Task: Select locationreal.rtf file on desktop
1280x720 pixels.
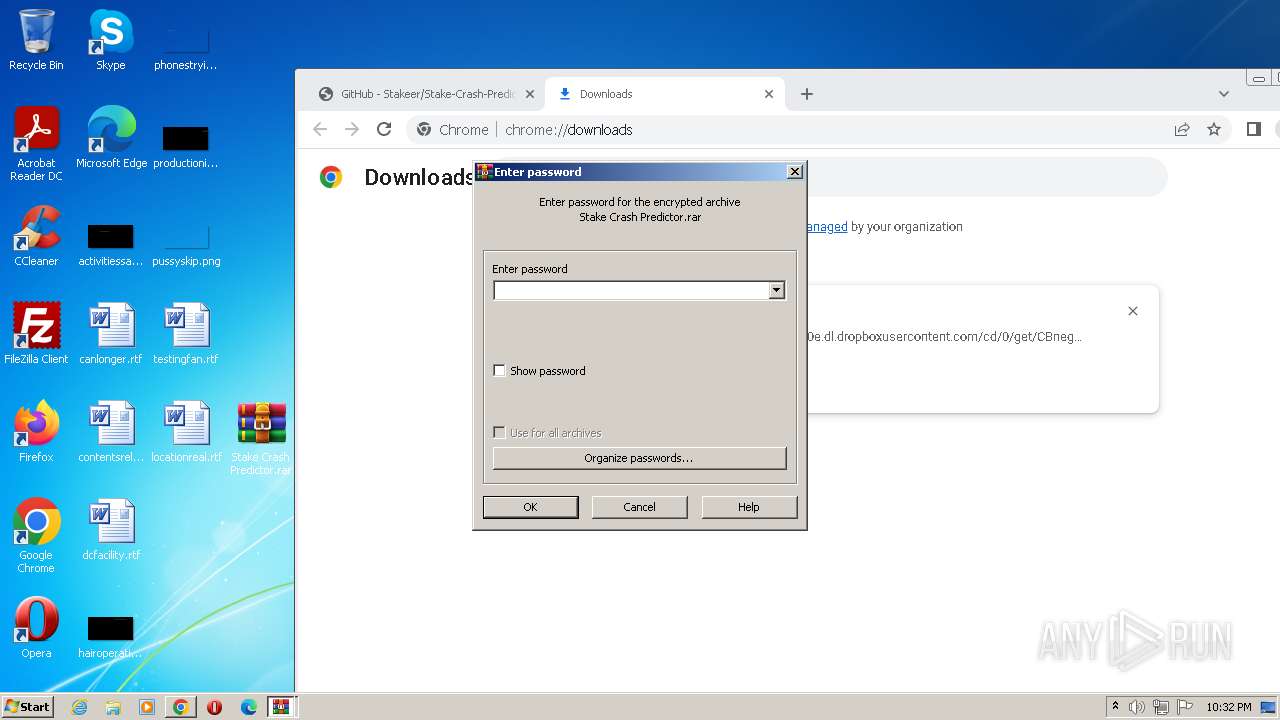Action: pyautogui.click(x=186, y=432)
